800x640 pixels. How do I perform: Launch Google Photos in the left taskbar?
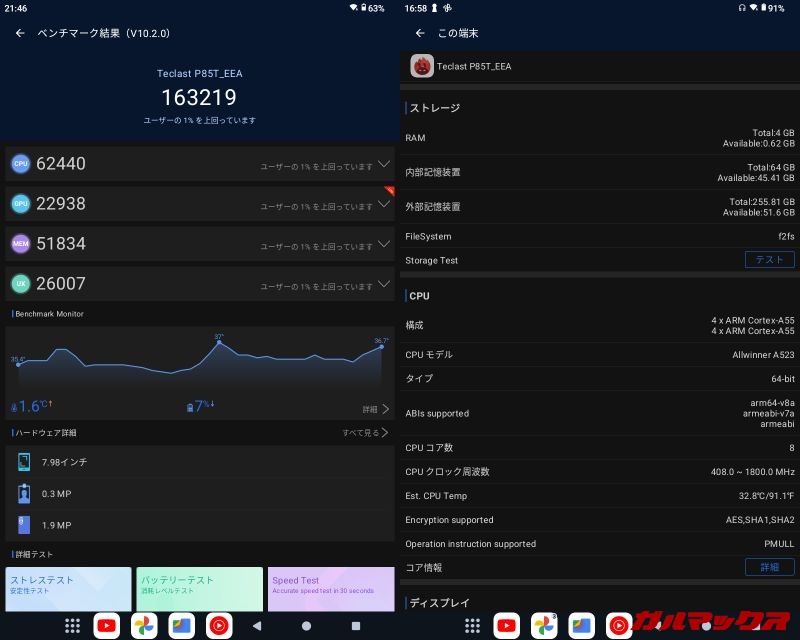(x=144, y=626)
